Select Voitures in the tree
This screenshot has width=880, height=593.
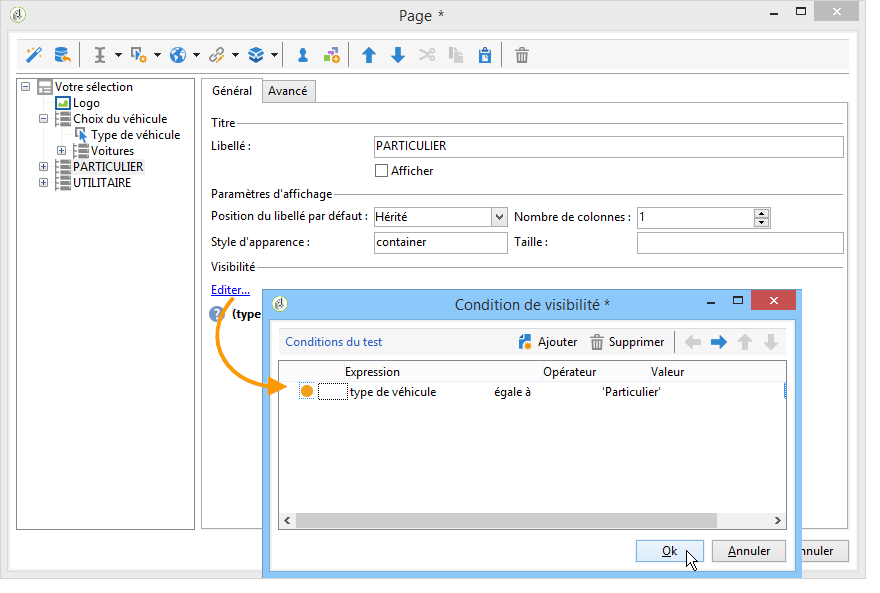[x=112, y=151]
